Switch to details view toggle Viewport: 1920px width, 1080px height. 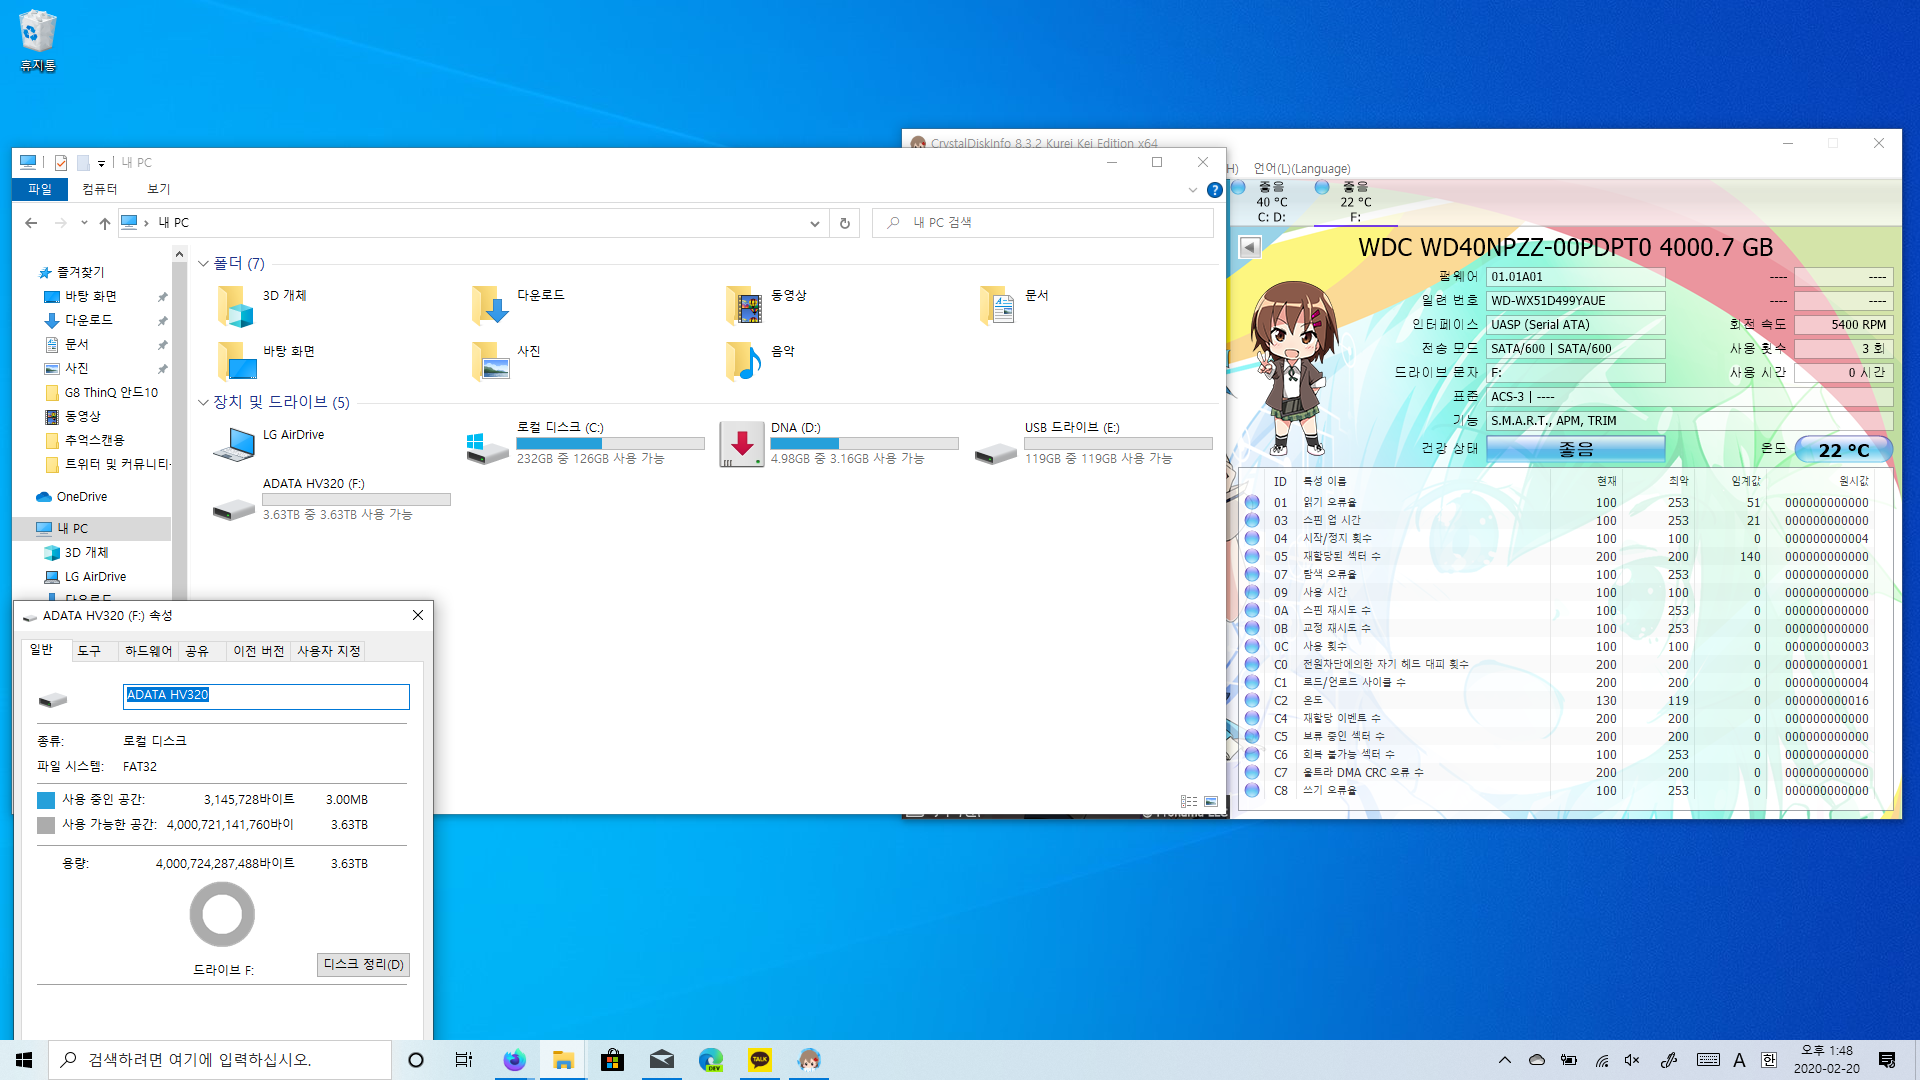click(x=1189, y=801)
